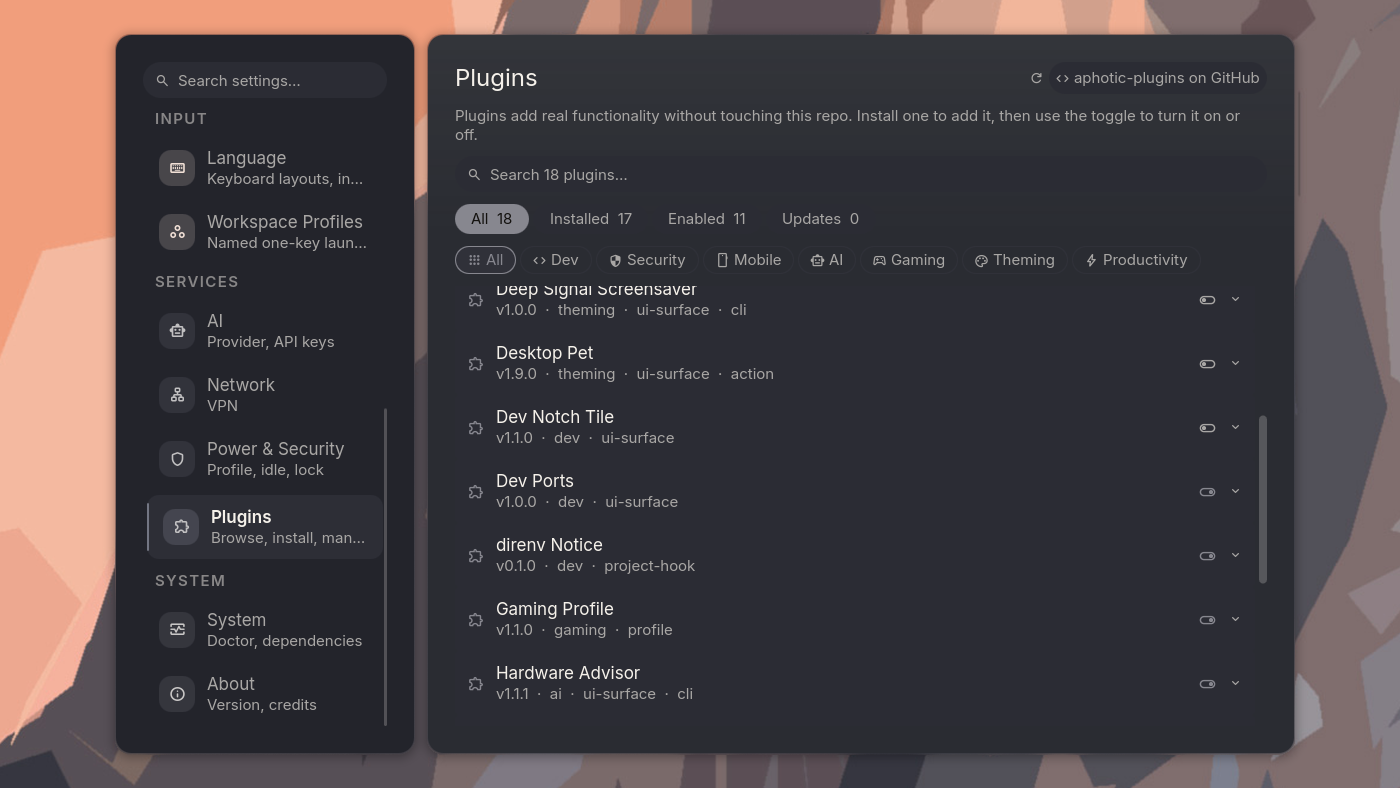Click the About info icon
The width and height of the screenshot is (1400, 788).
pos(177,694)
